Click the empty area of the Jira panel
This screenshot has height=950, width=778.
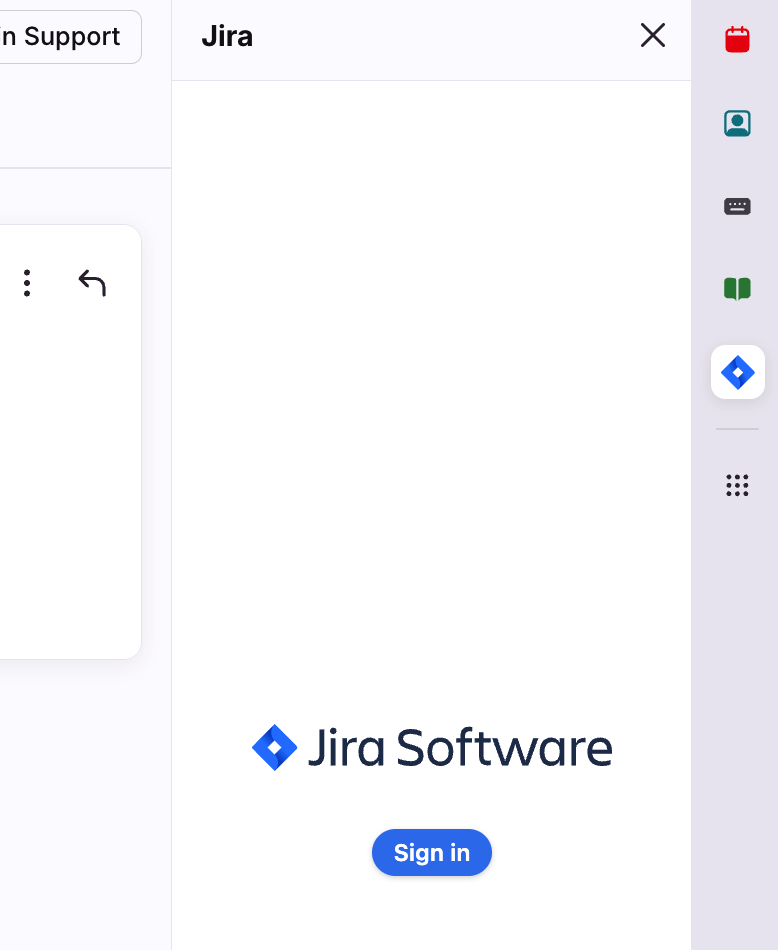(431, 400)
